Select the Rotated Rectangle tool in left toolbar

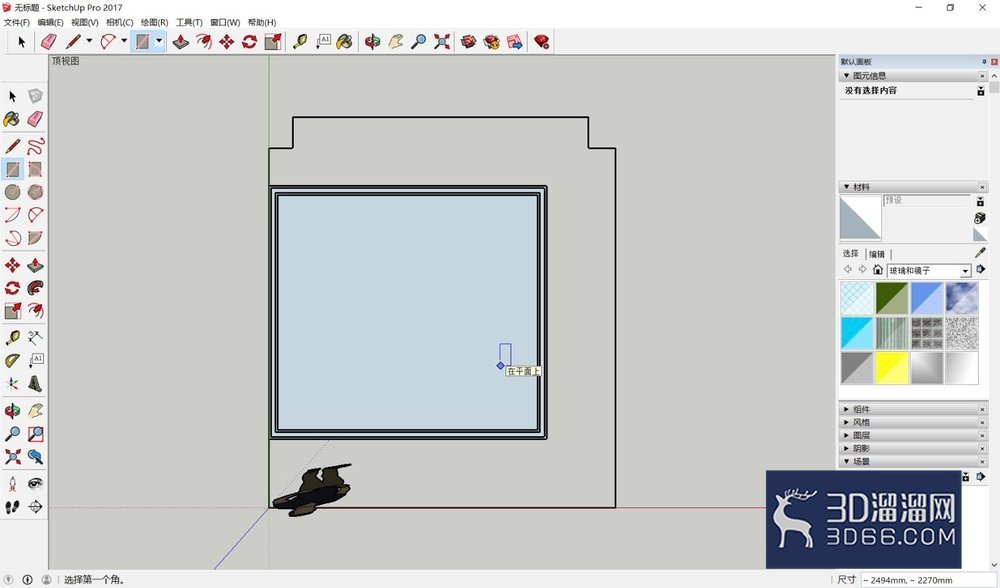point(35,169)
